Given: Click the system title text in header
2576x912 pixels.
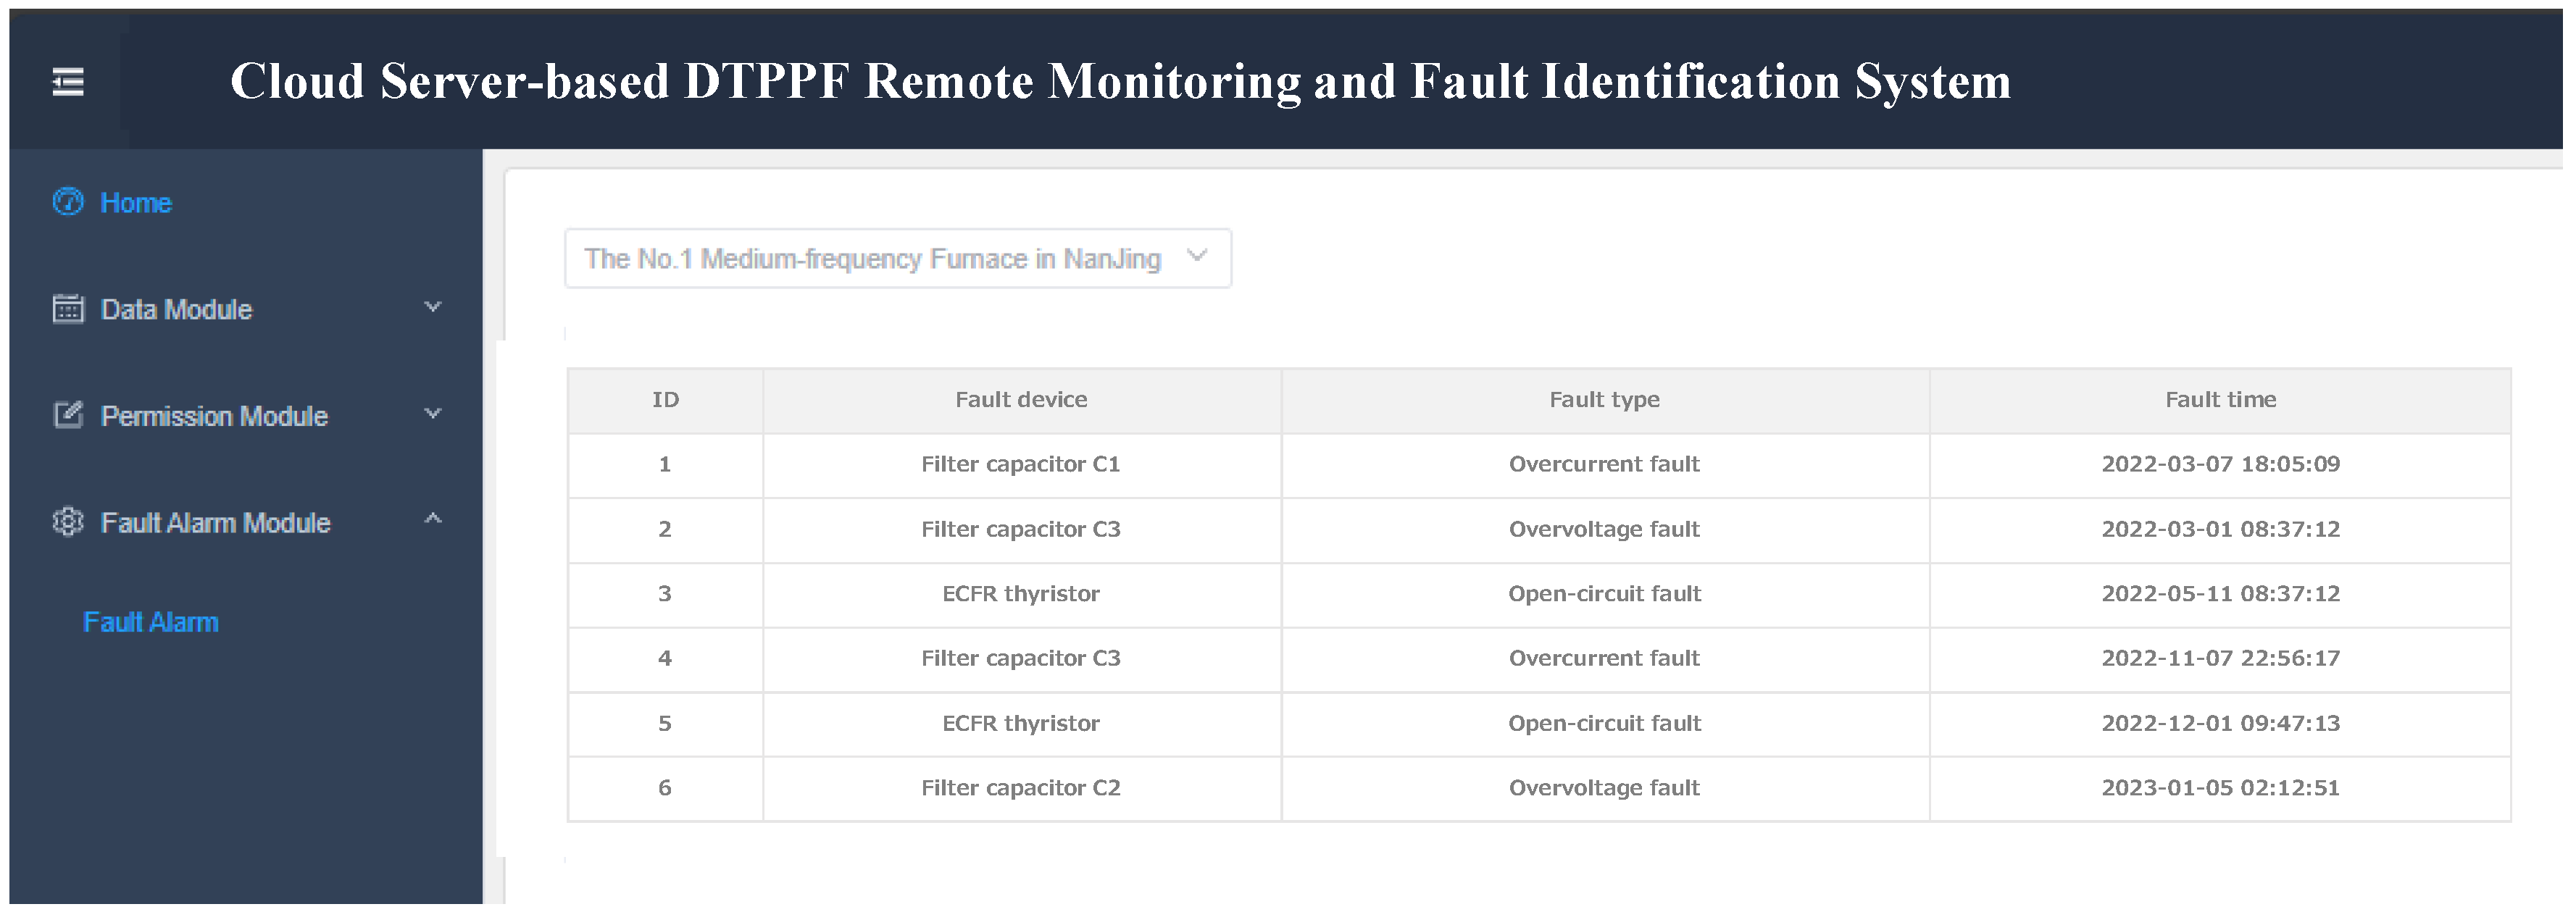Looking at the screenshot, I should pyautogui.click(x=1120, y=82).
